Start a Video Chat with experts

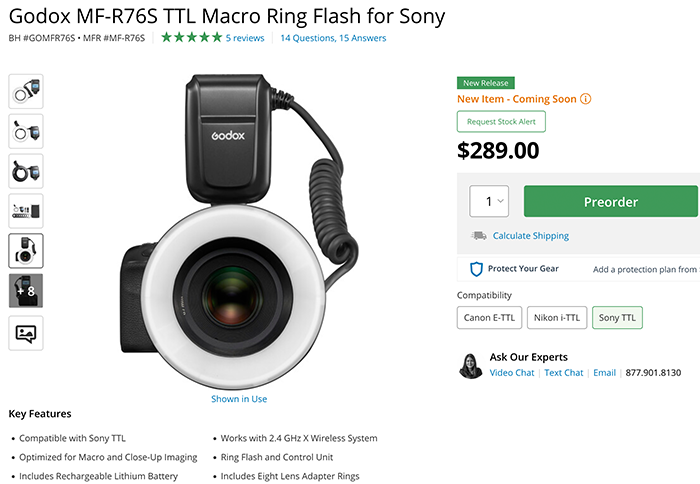(x=512, y=373)
